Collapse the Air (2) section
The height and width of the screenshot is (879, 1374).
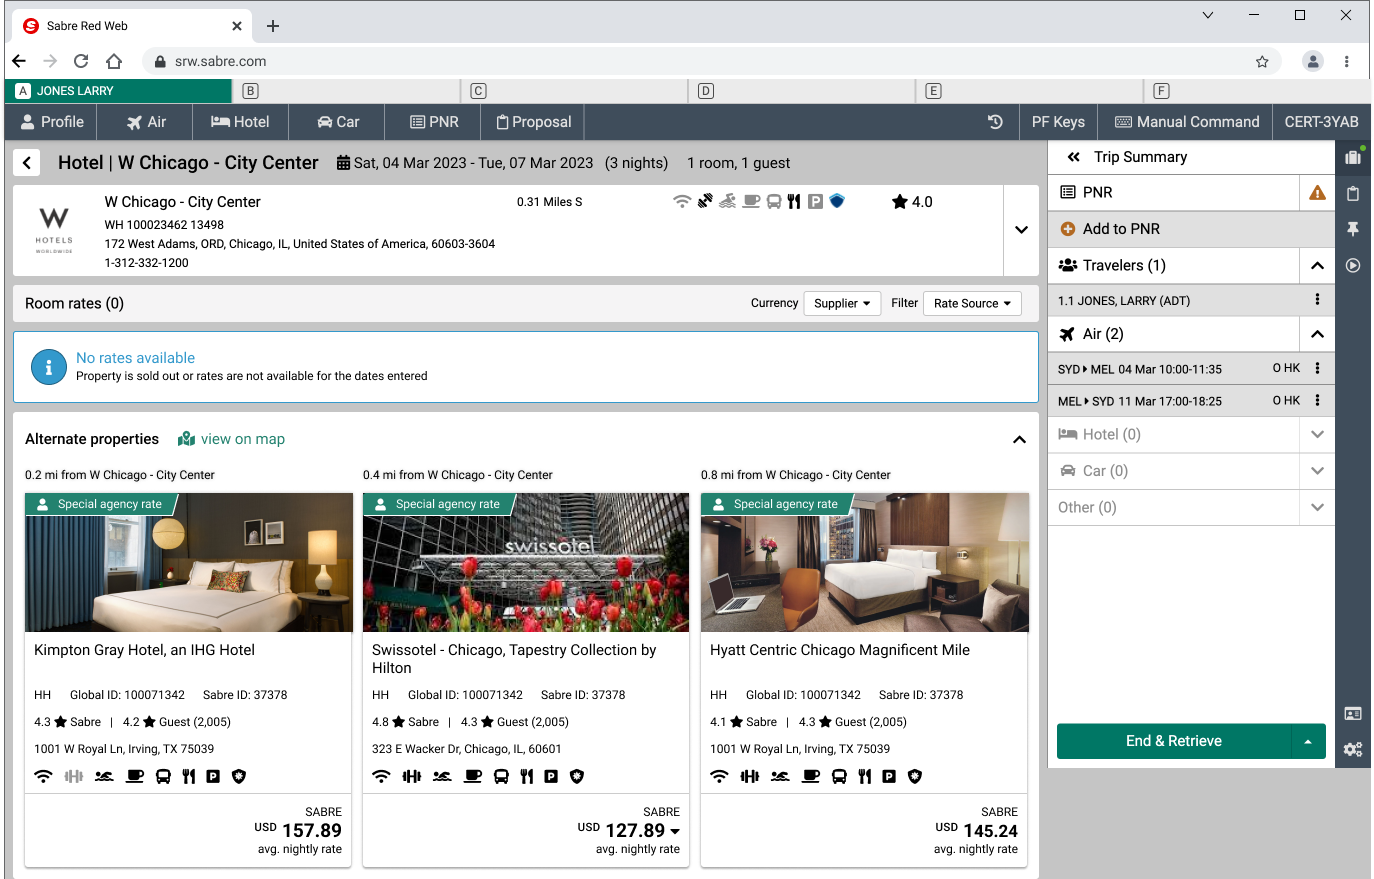click(x=1317, y=334)
